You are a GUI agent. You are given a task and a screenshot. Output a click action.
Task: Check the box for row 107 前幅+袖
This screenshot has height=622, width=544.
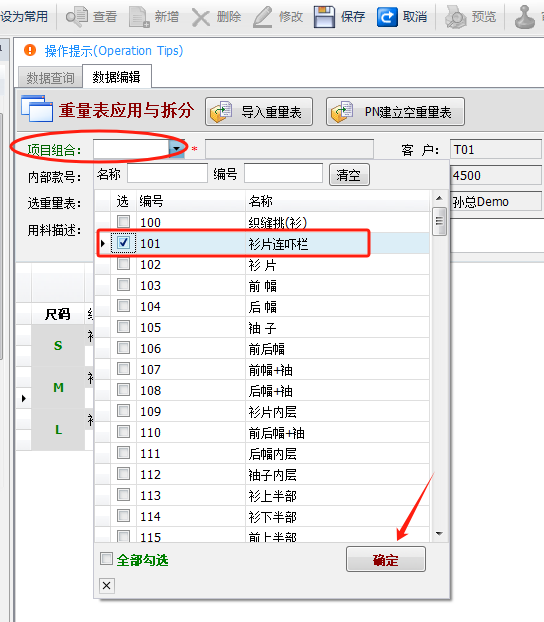123,369
